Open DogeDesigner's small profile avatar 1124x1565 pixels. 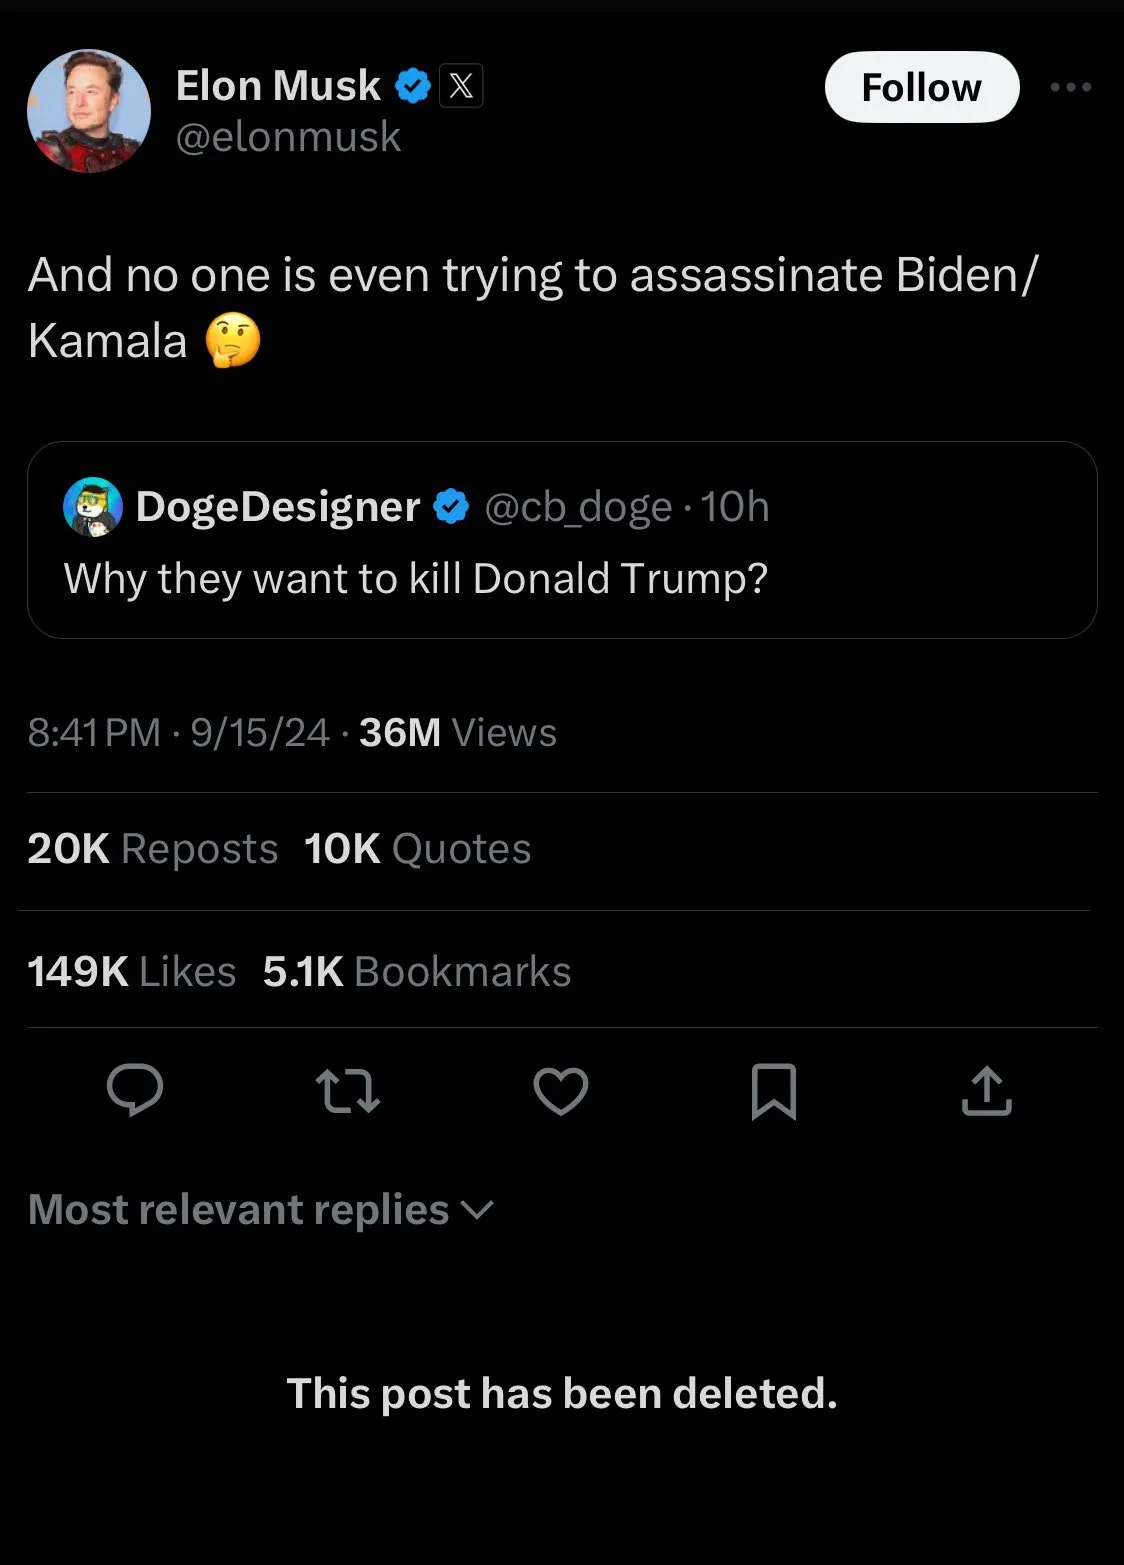[93, 507]
